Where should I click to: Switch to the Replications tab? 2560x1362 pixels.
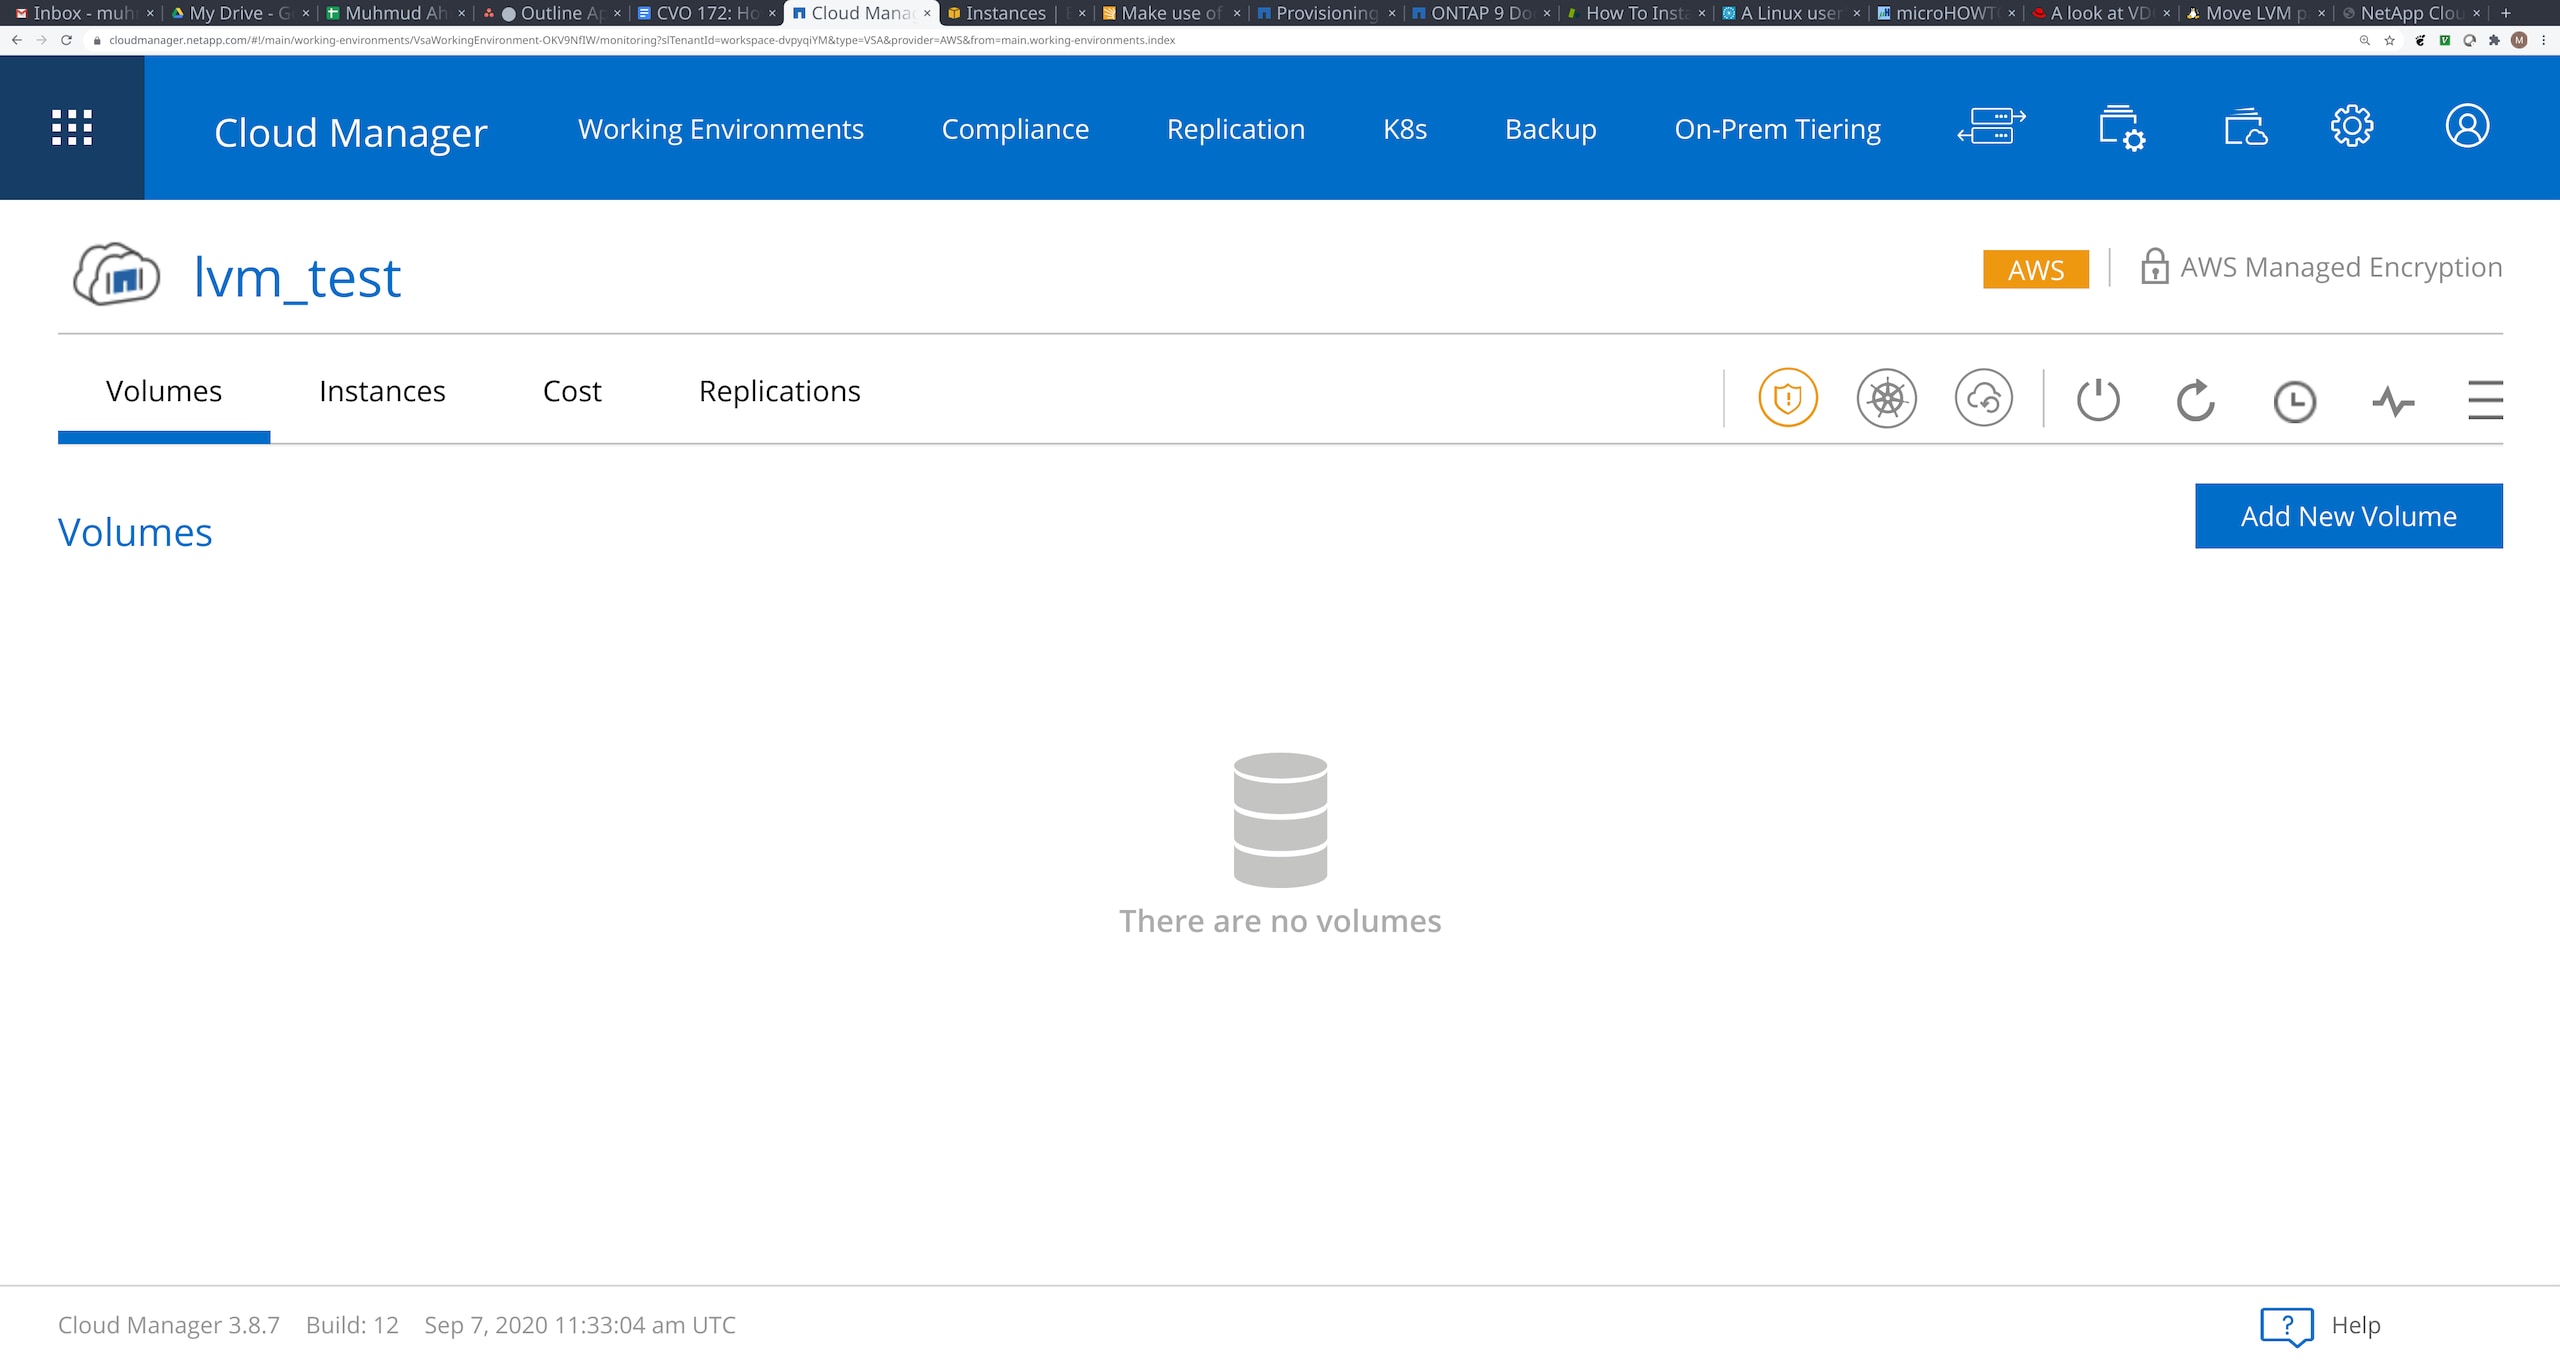point(780,391)
